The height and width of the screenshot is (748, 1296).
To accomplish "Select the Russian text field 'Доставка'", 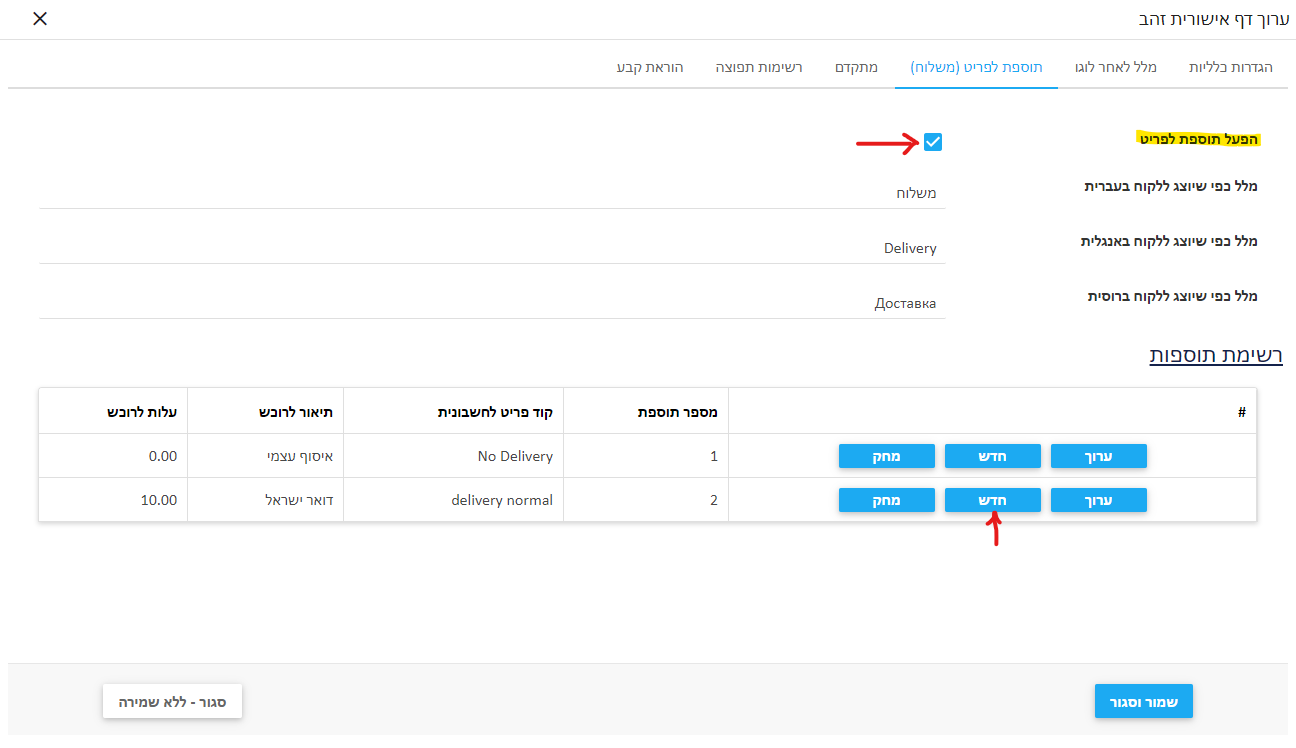I will 492,303.
